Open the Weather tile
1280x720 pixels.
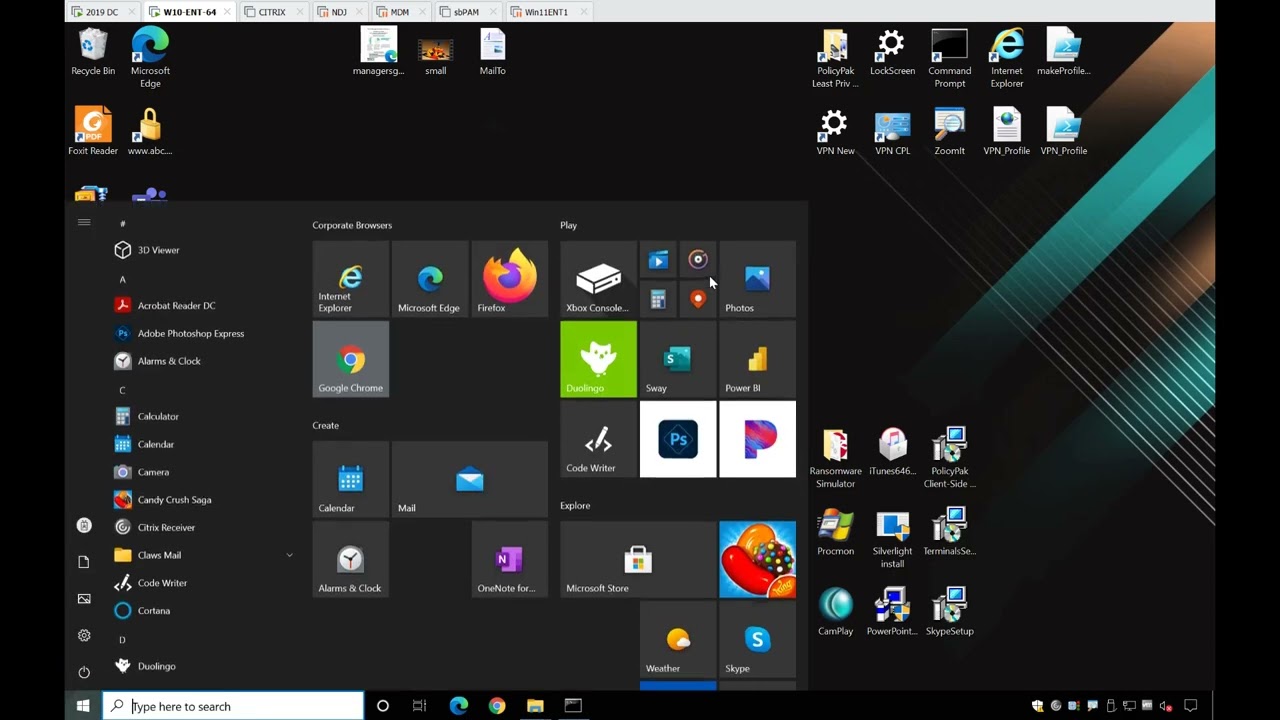click(x=678, y=639)
